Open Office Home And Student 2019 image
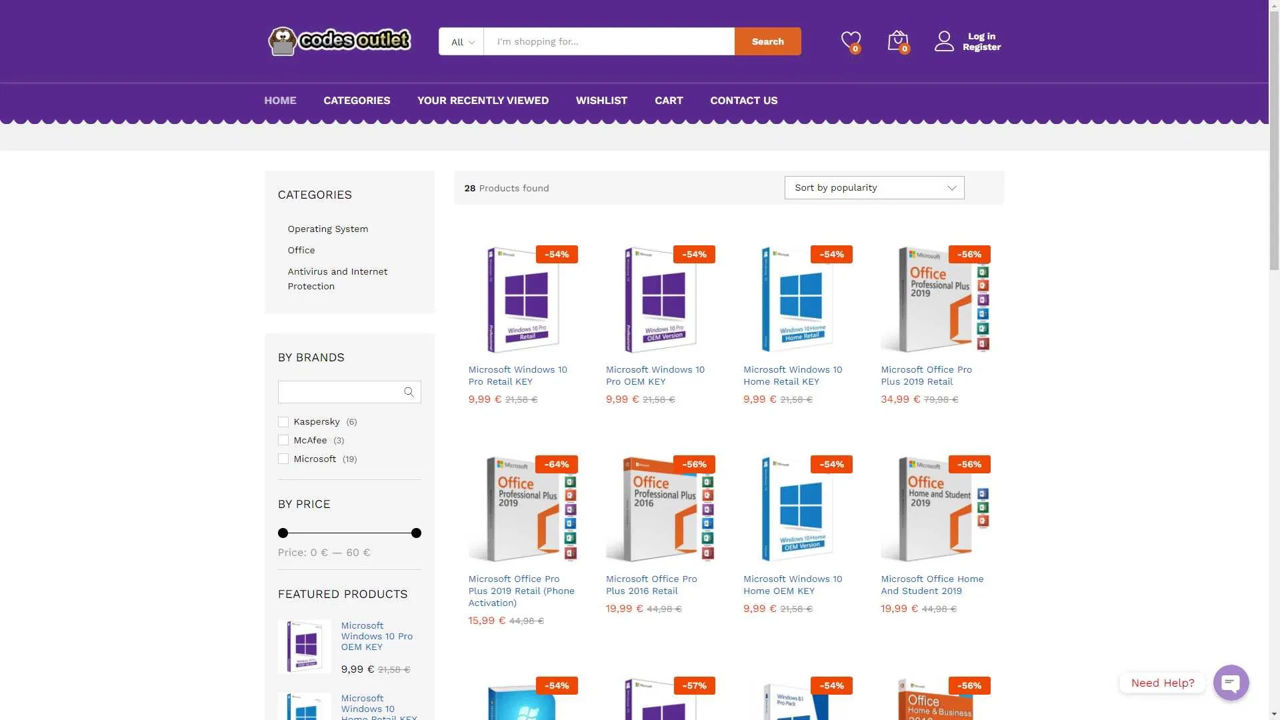The height and width of the screenshot is (720, 1280). [935, 509]
